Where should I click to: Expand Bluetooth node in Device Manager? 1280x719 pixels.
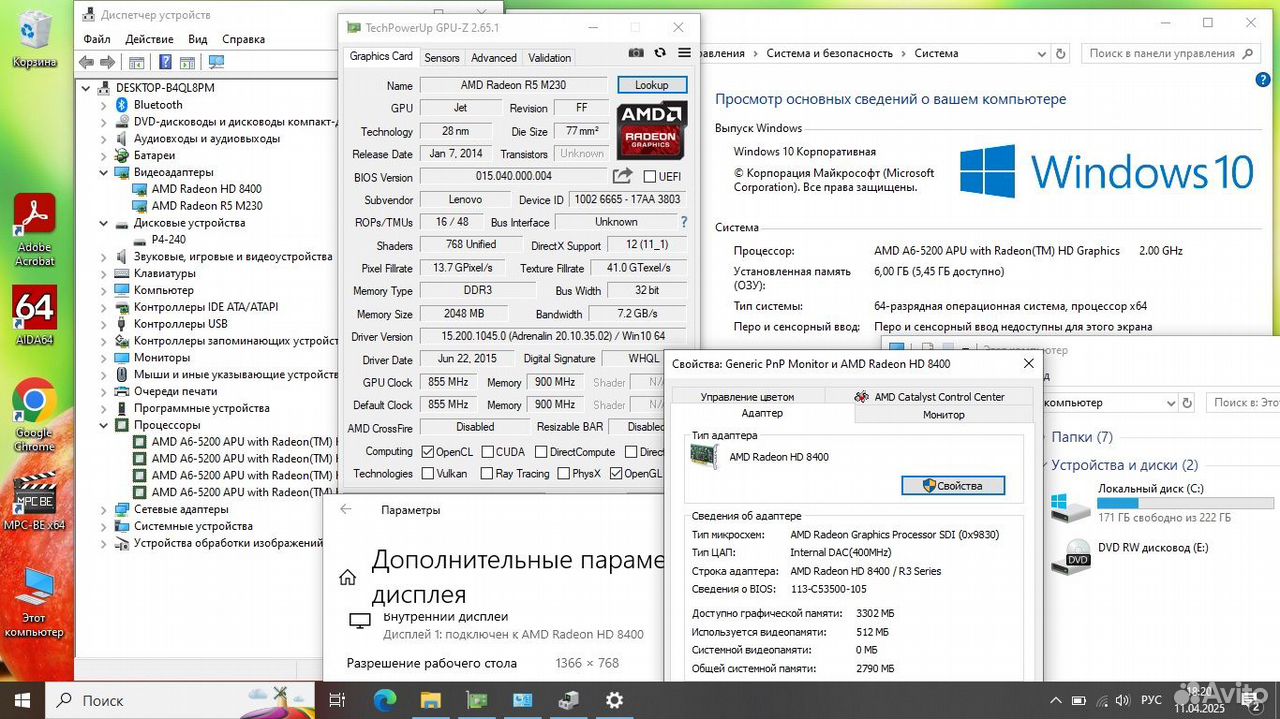click(103, 105)
